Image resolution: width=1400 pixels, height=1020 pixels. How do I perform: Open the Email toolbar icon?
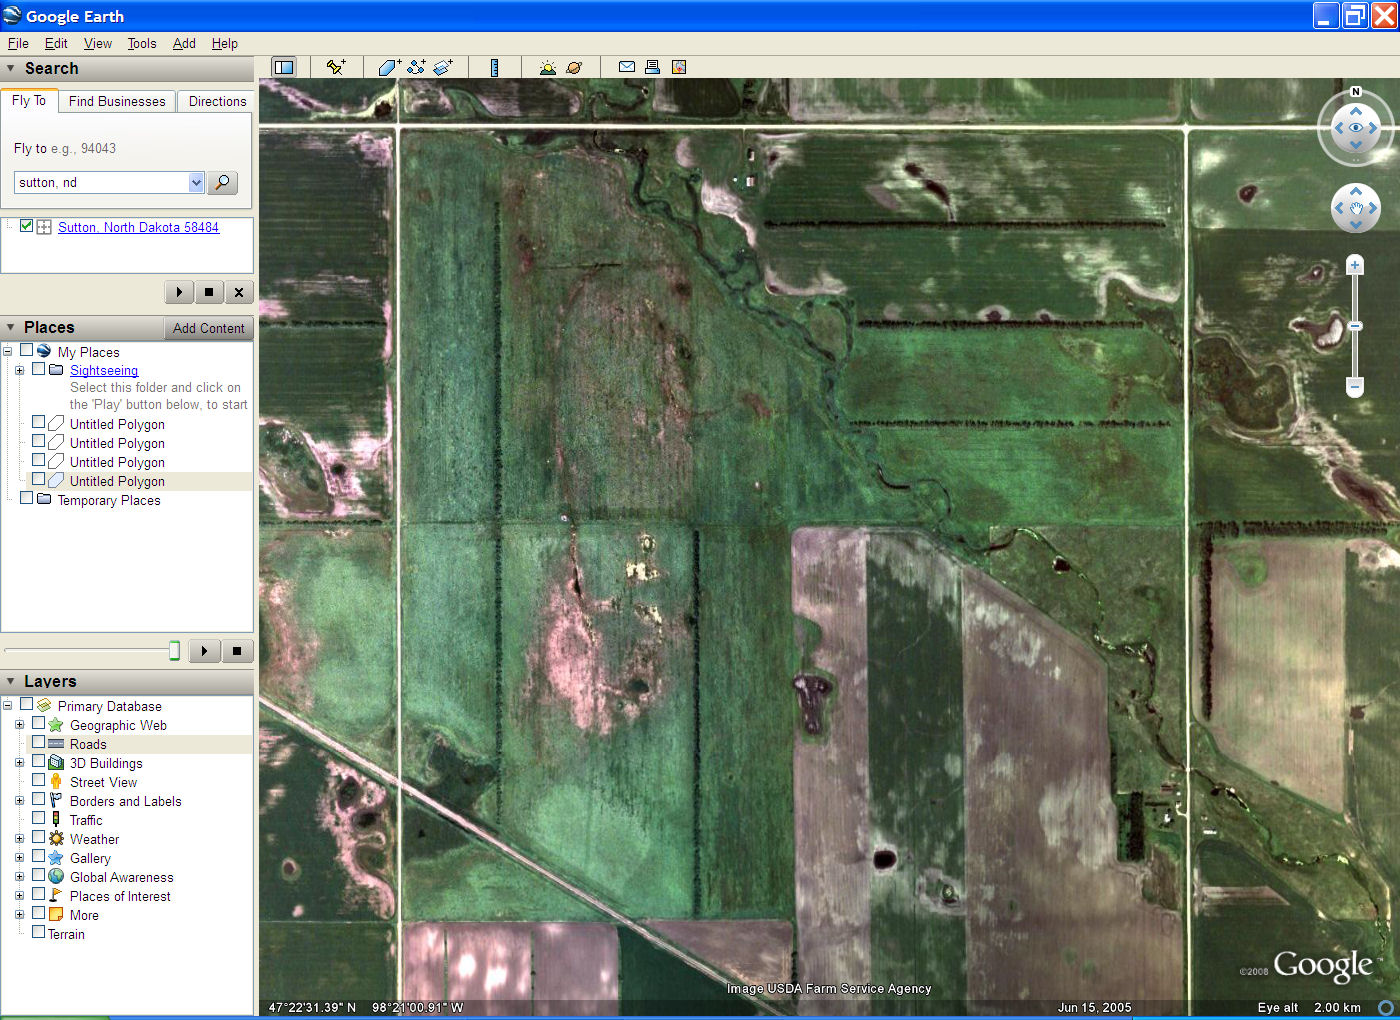(627, 67)
